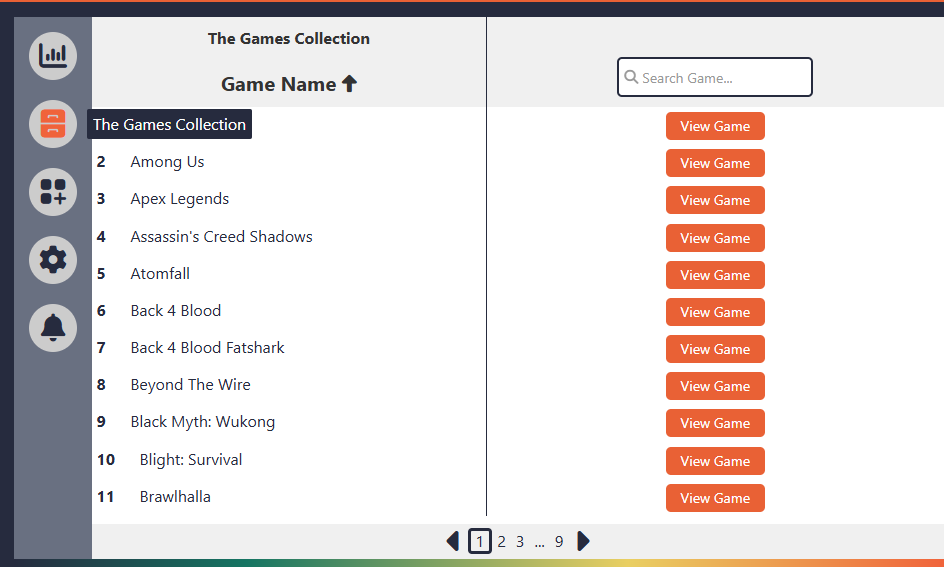Select Blight: Survival row text
This screenshot has height=567, width=944.
(191, 460)
